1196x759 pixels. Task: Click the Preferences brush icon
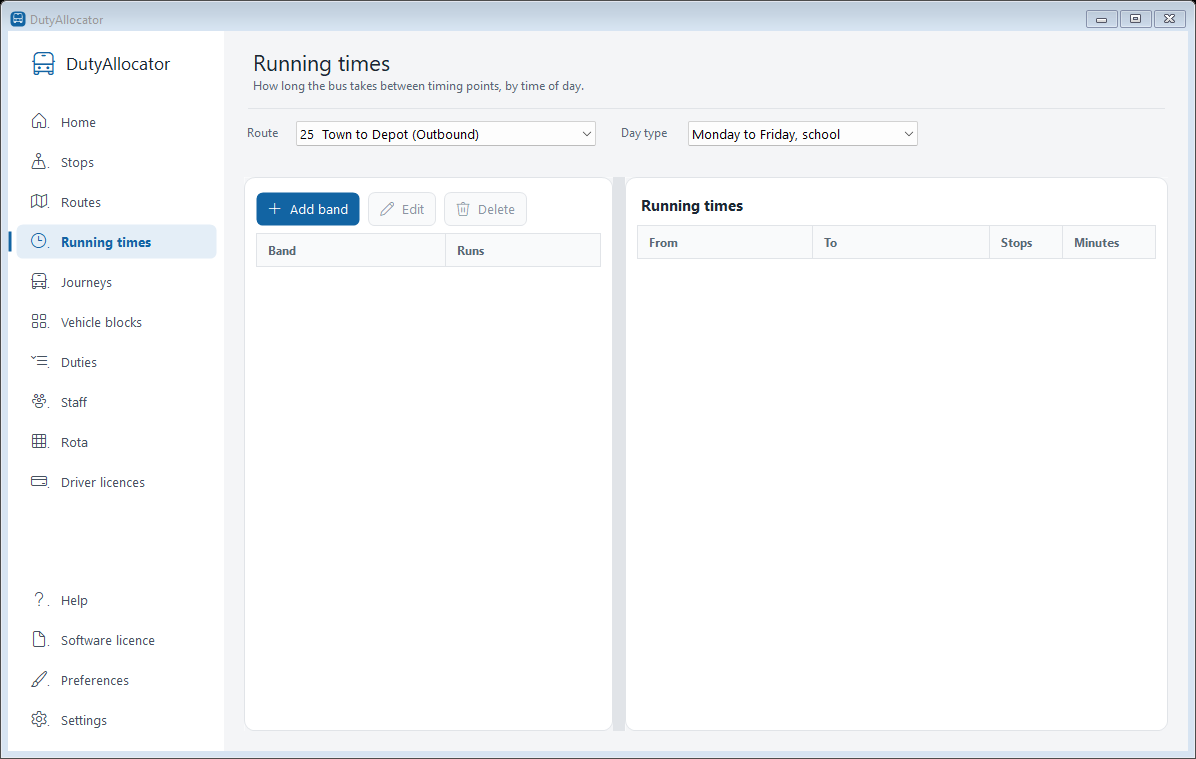40,680
